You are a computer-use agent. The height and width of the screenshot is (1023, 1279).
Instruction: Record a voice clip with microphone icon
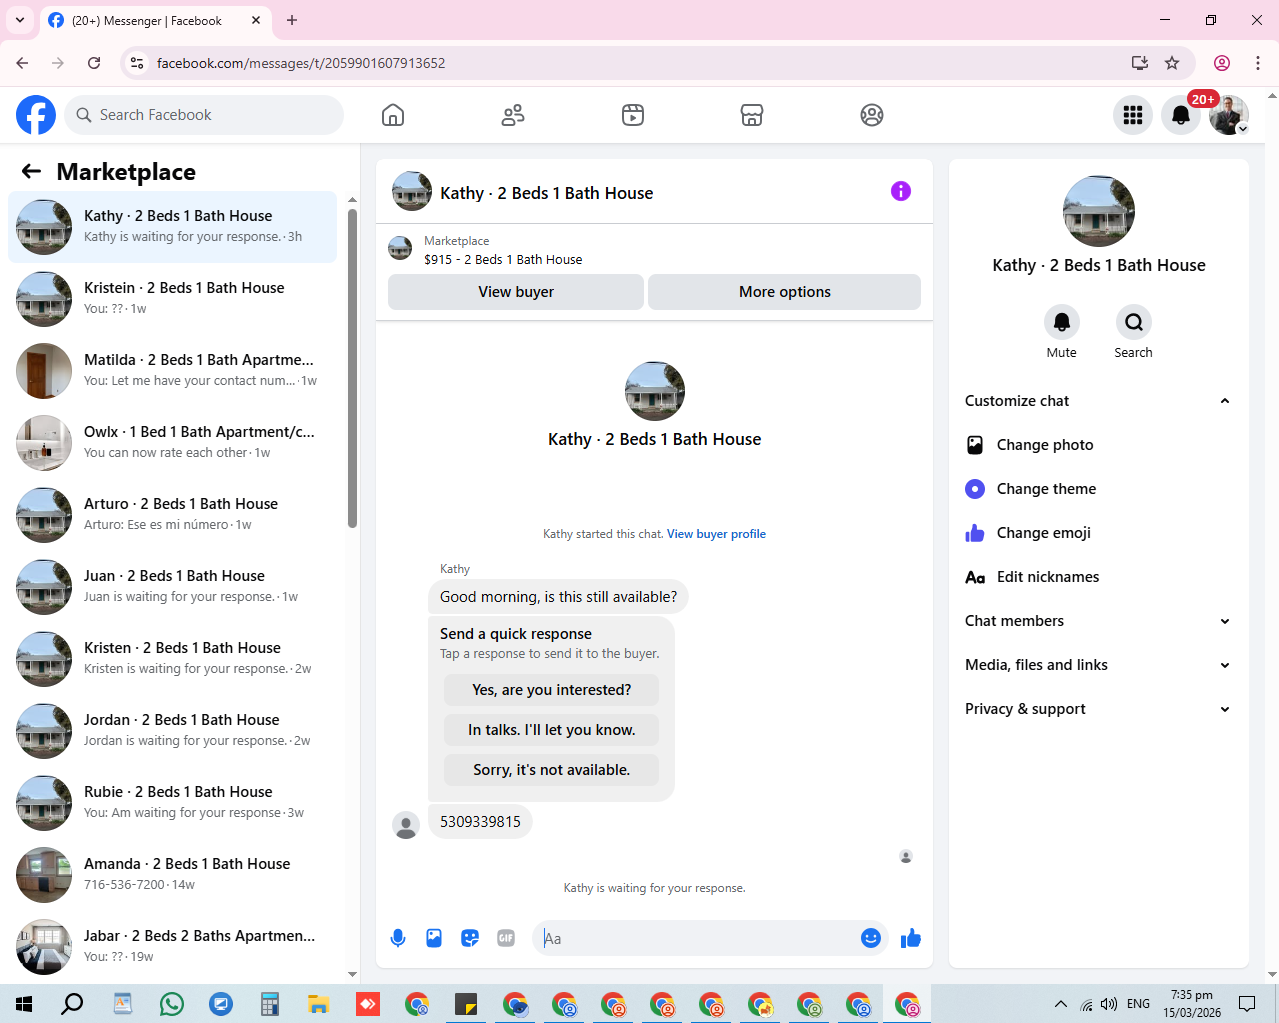pos(398,938)
